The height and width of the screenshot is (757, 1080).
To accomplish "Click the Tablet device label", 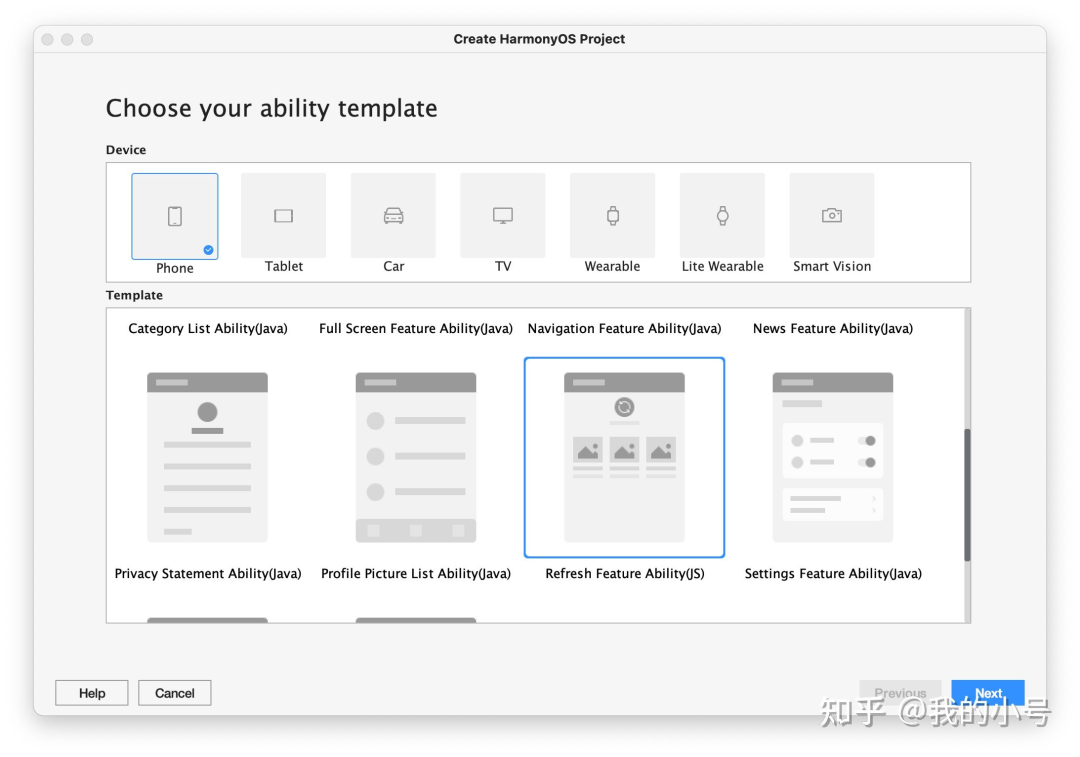I will point(284,267).
